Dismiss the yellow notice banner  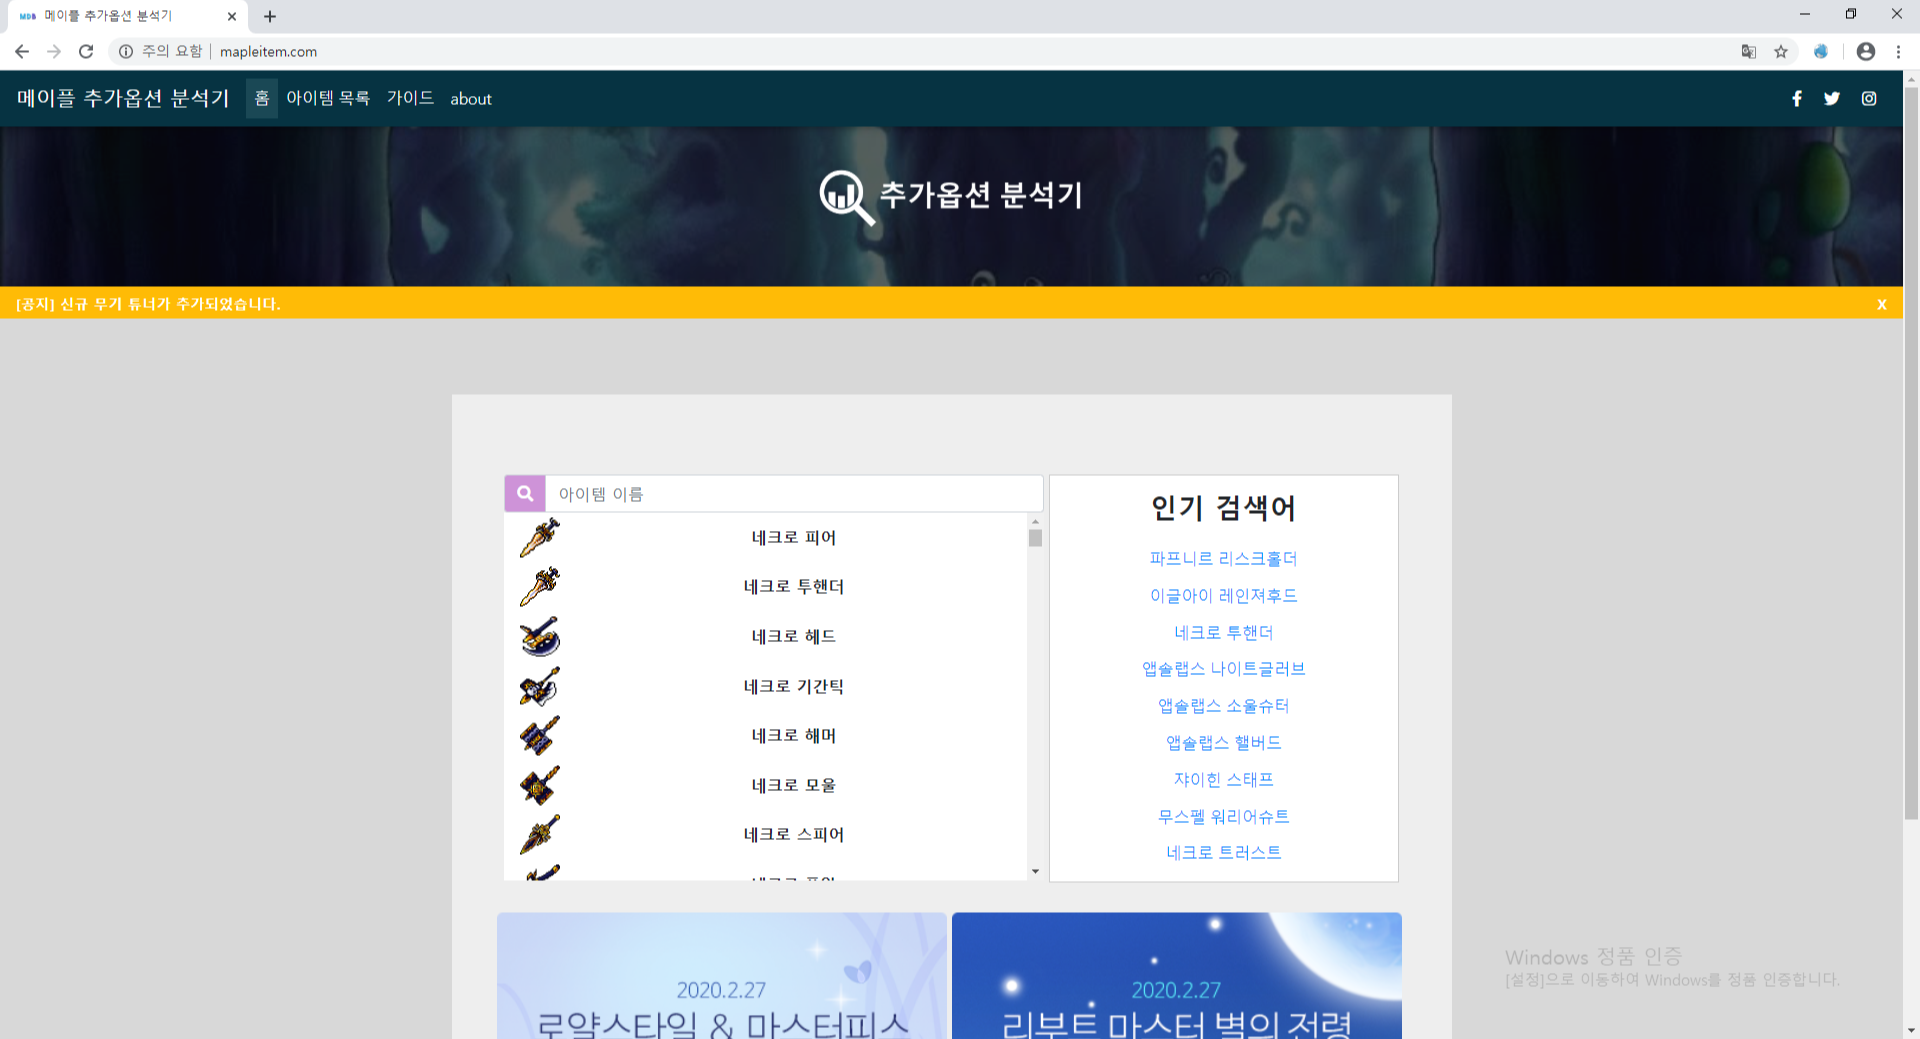1882,304
